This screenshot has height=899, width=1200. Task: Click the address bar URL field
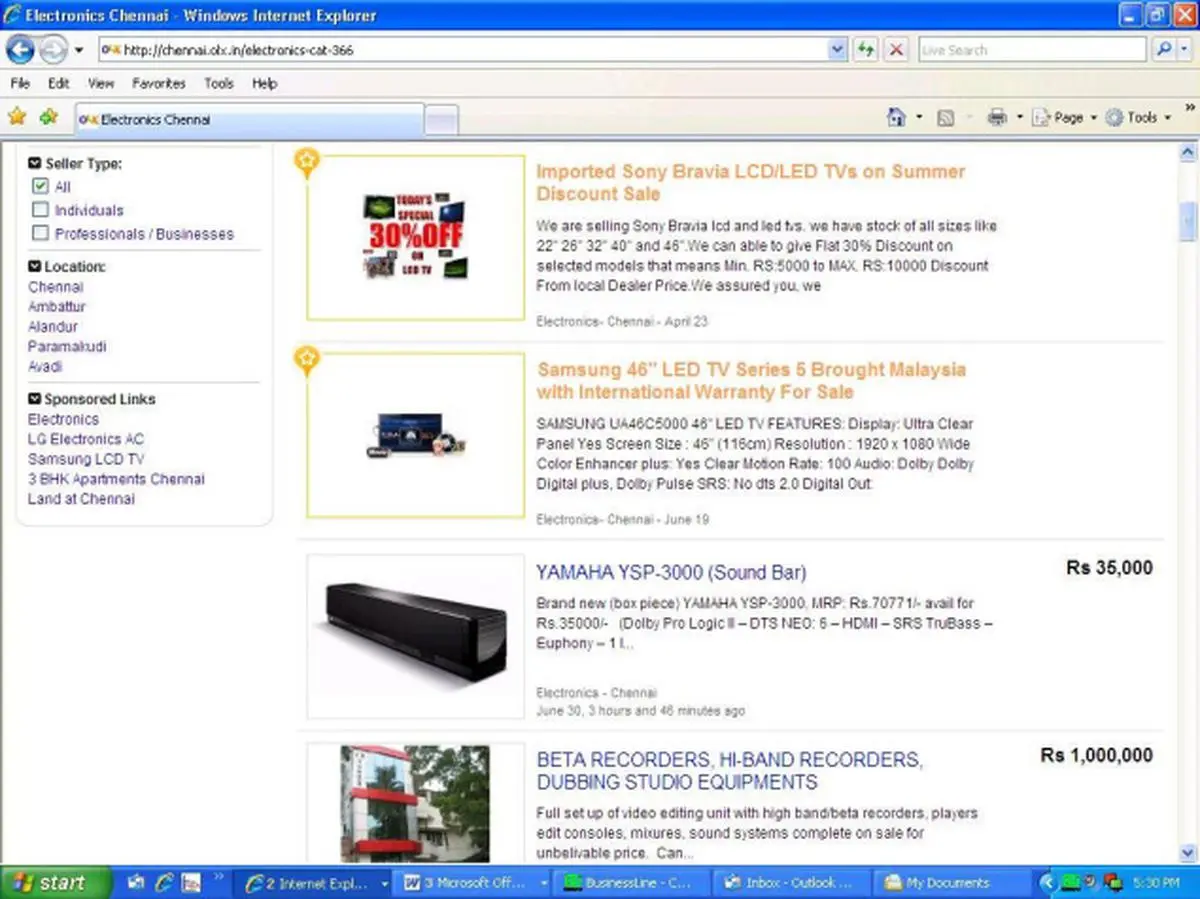pos(464,50)
